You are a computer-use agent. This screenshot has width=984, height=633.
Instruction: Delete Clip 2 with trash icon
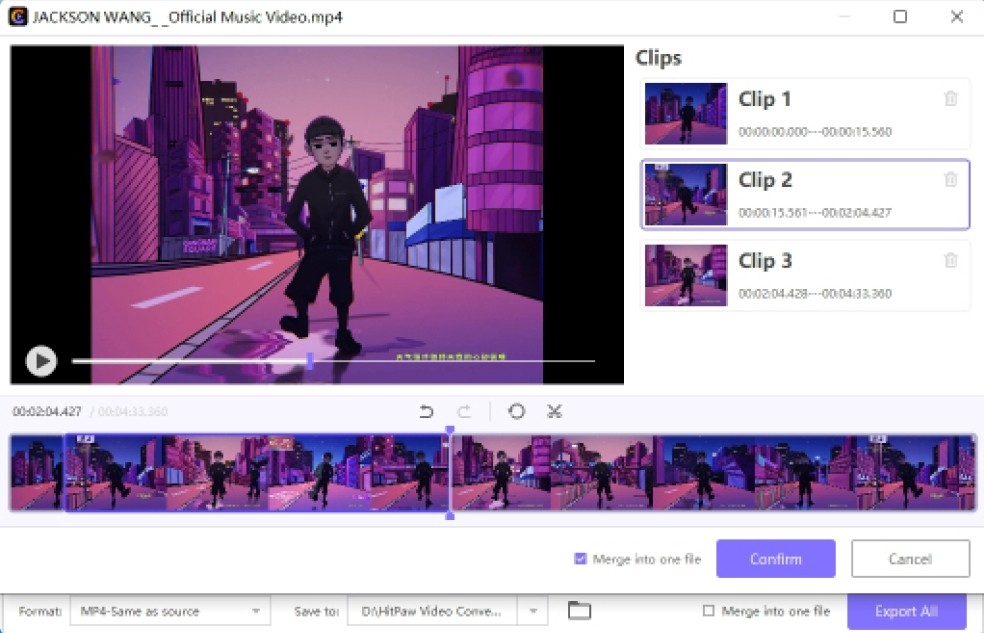pos(951,179)
